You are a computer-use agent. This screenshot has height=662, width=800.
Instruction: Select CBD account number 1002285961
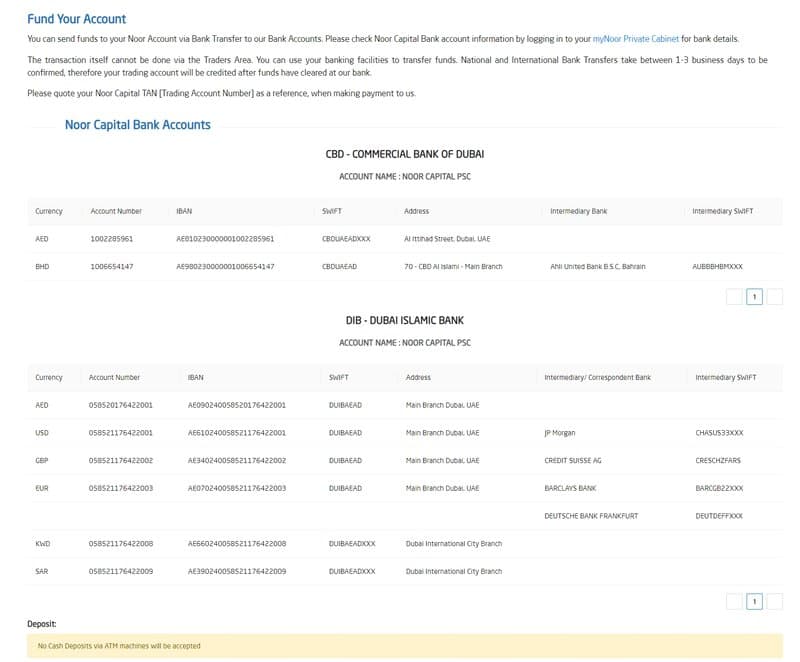(x=112, y=239)
